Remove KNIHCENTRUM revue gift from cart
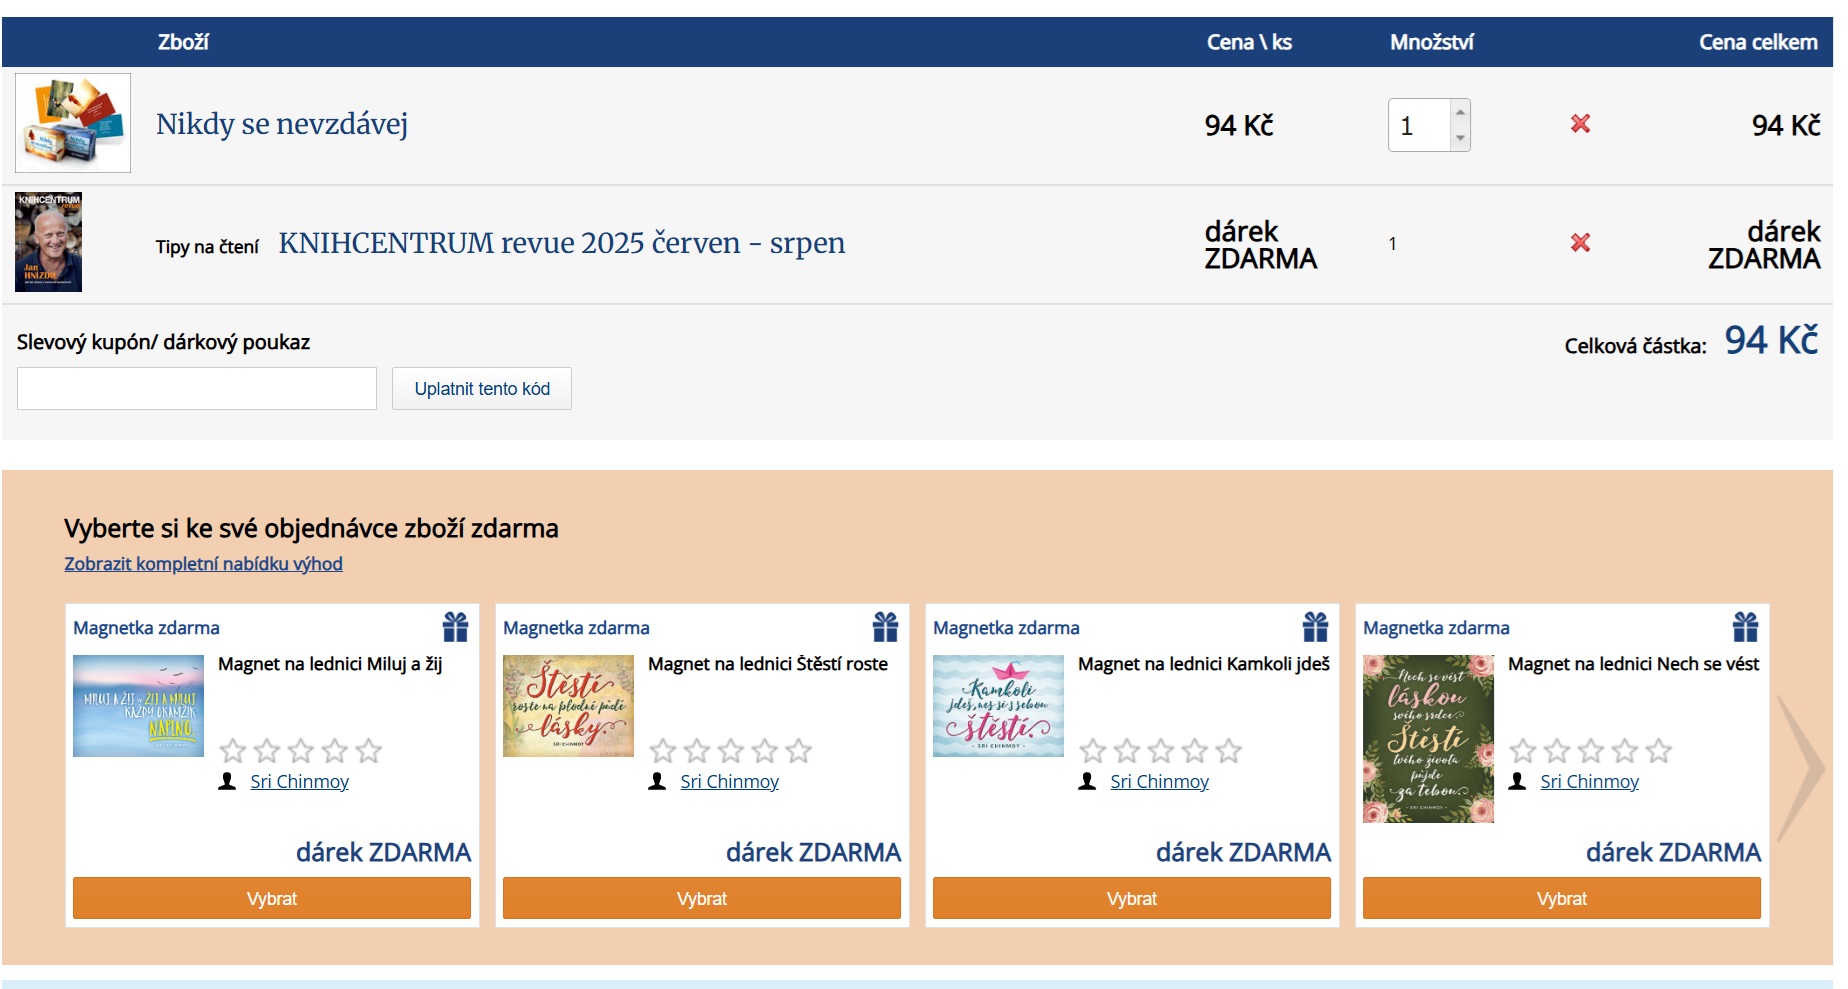Image resolution: width=1848 pixels, height=989 pixels. click(1580, 243)
